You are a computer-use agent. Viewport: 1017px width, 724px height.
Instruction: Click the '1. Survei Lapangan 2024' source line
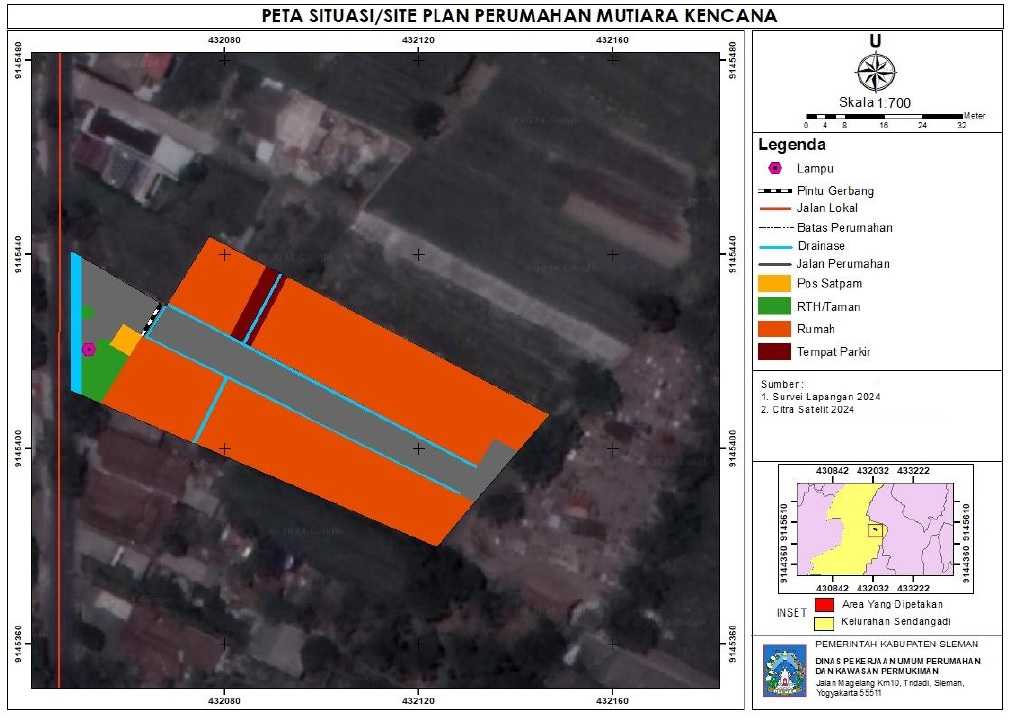(820, 397)
